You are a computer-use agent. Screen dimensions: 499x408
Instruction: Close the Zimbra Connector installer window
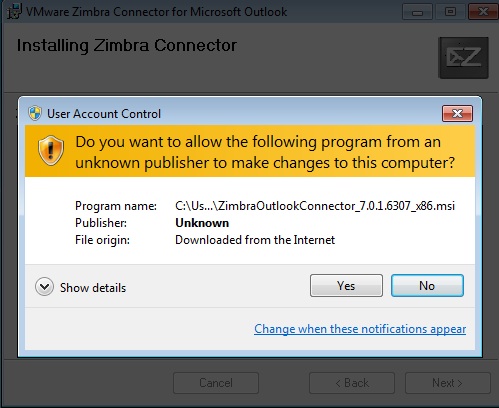pos(483,12)
